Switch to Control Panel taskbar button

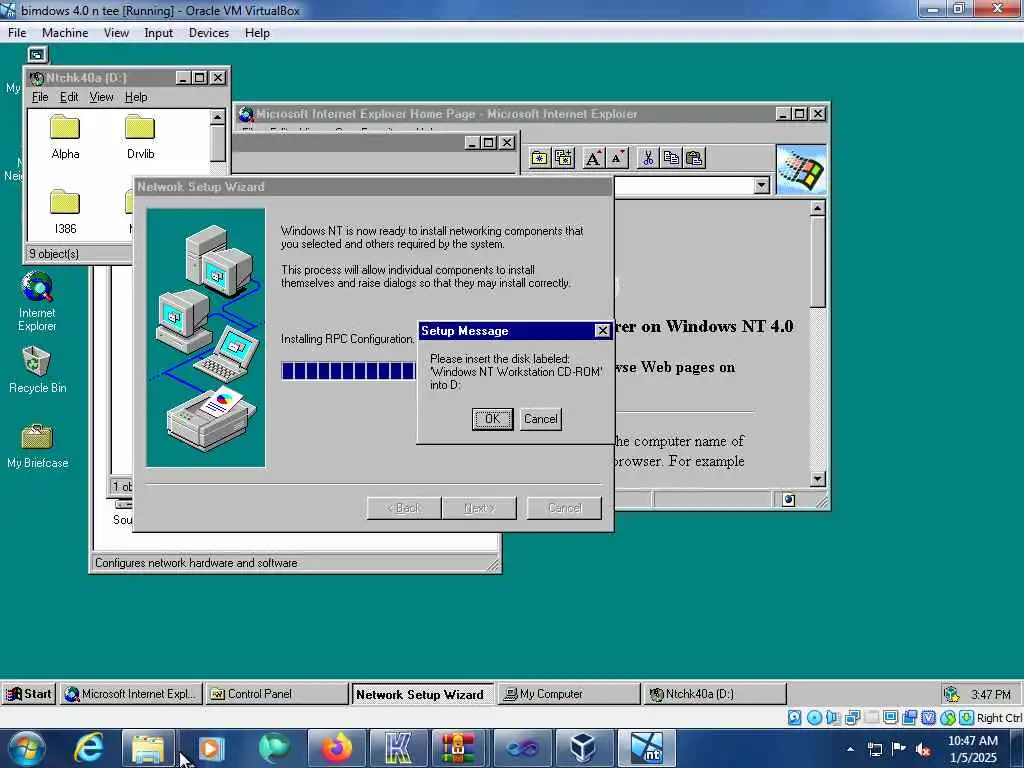277,694
